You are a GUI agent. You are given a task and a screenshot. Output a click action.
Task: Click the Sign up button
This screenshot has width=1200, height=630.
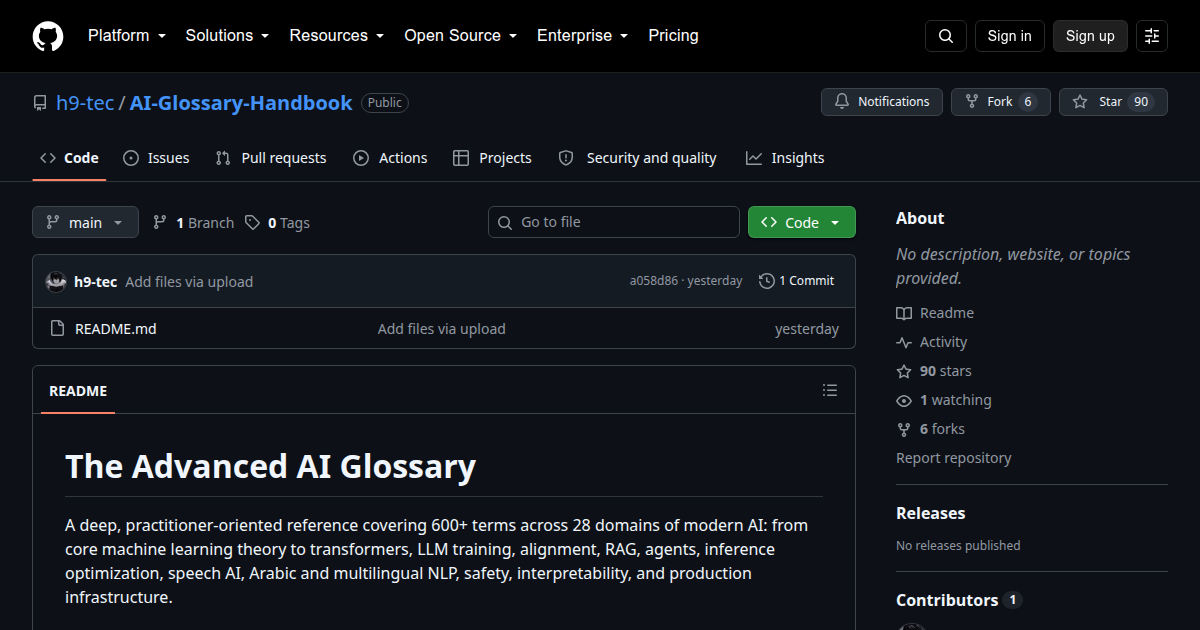[1090, 36]
